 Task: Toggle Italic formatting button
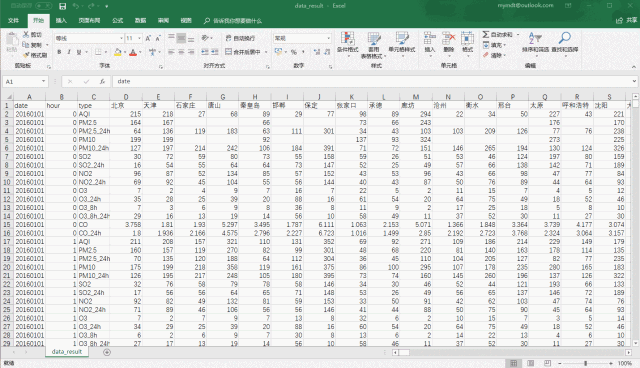[69, 52]
